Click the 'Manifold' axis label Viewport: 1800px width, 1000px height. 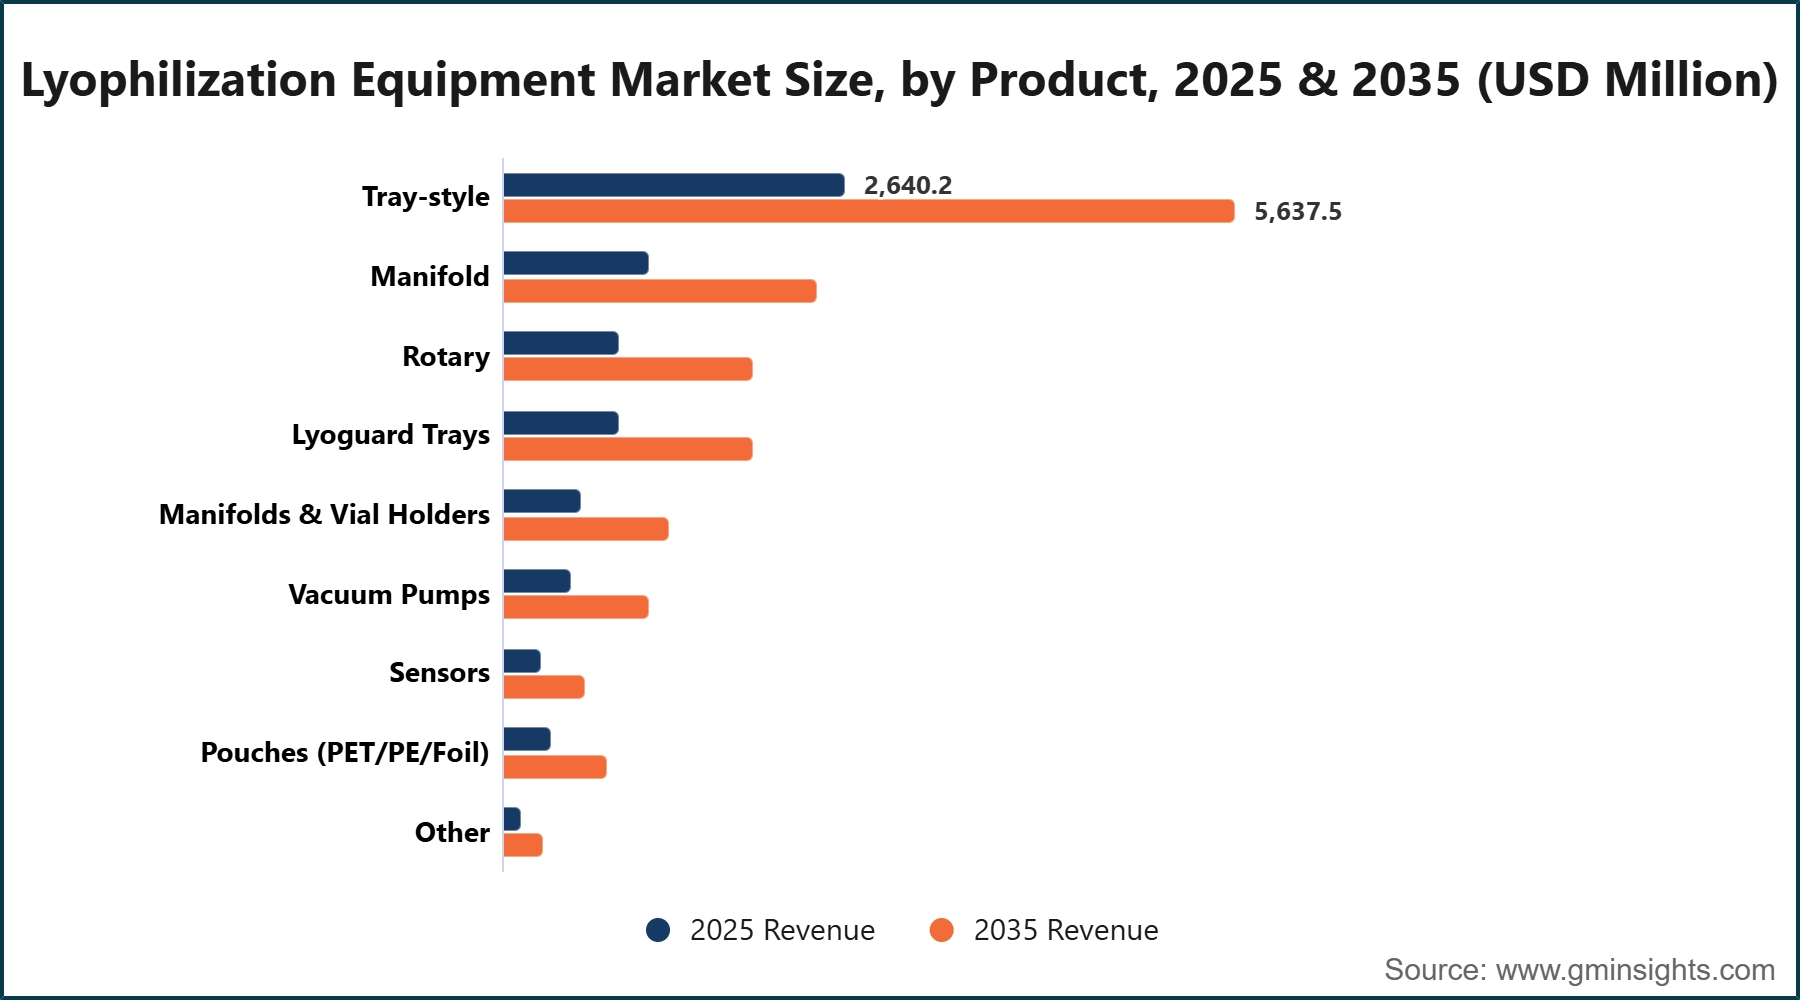point(430,276)
